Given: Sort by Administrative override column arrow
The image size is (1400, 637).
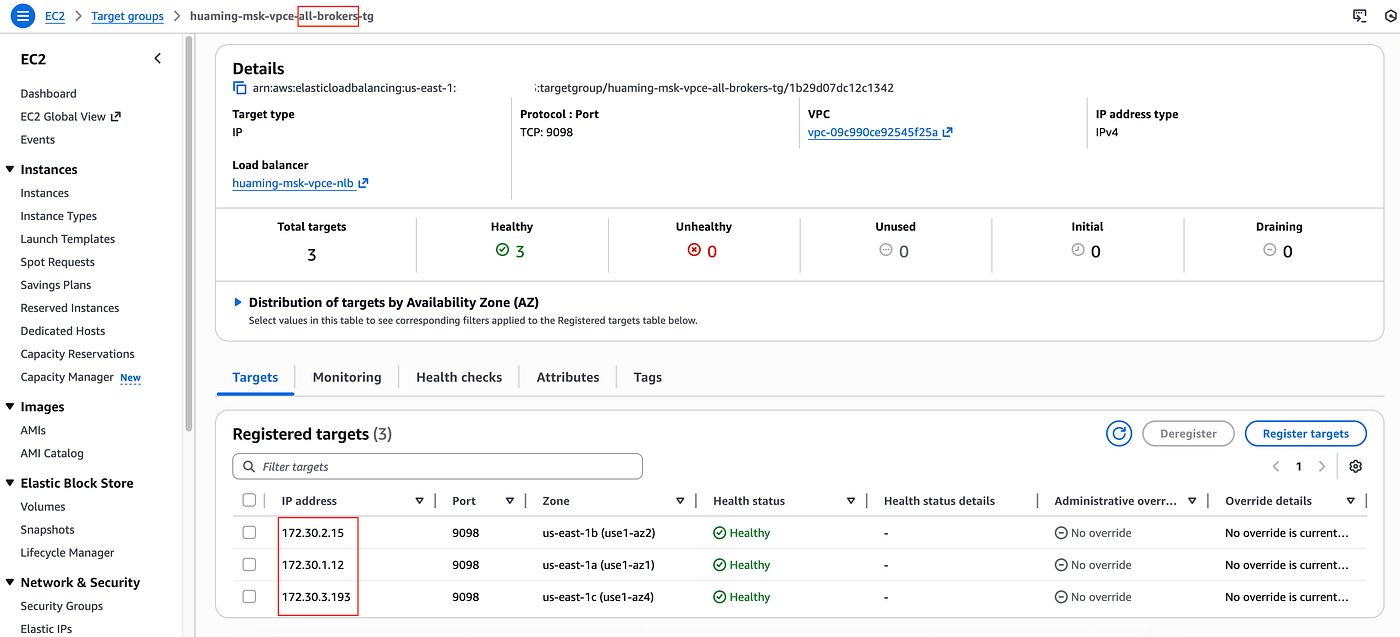Looking at the screenshot, I should (1192, 501).
